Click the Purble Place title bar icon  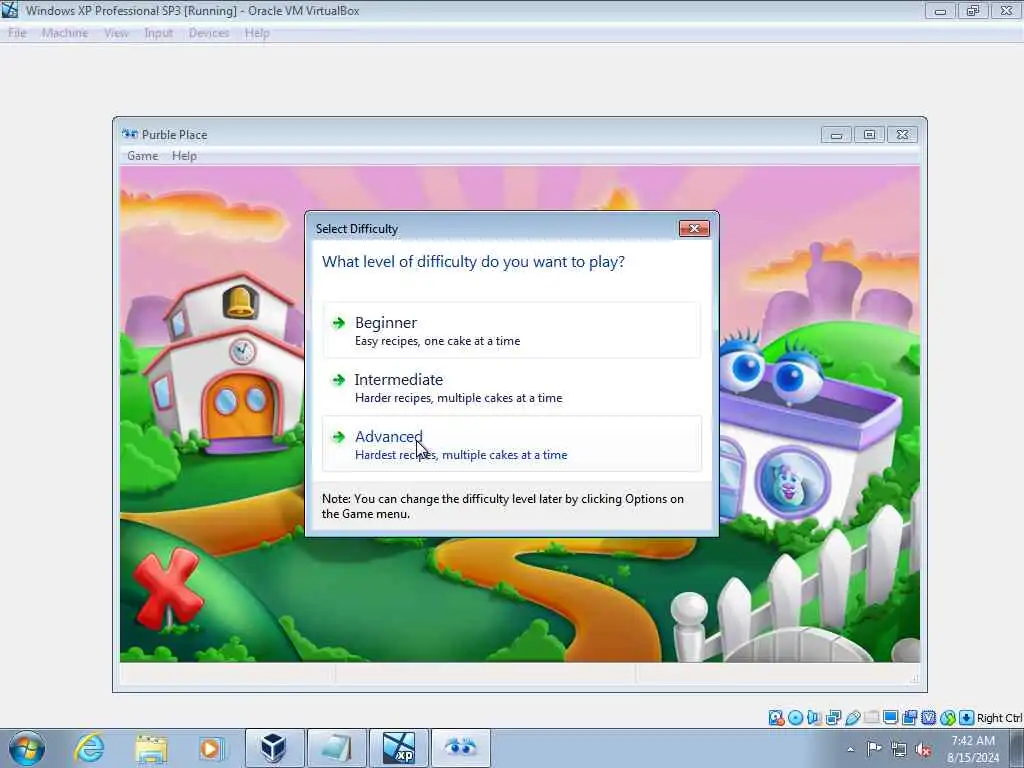click(130, 135)
